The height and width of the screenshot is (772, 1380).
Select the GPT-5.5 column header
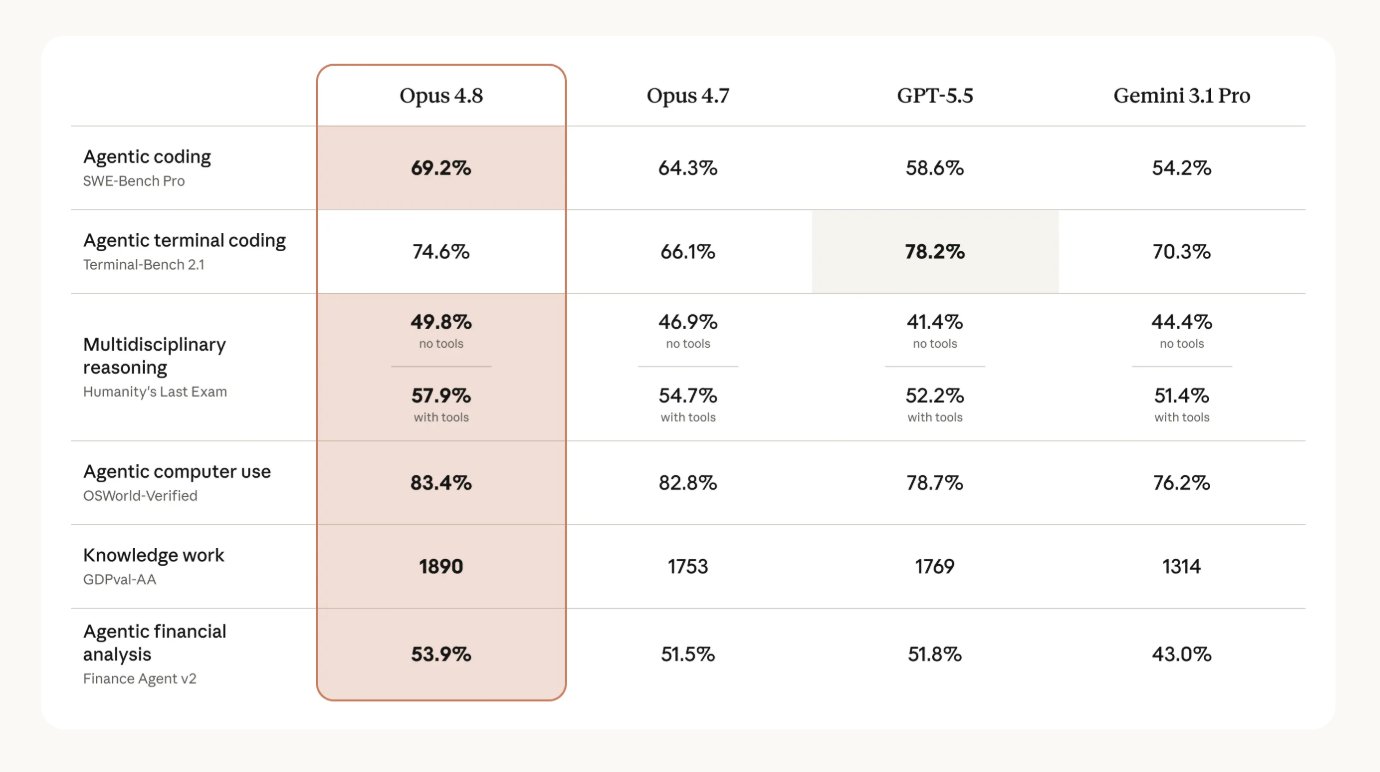[x=935, y=96]
